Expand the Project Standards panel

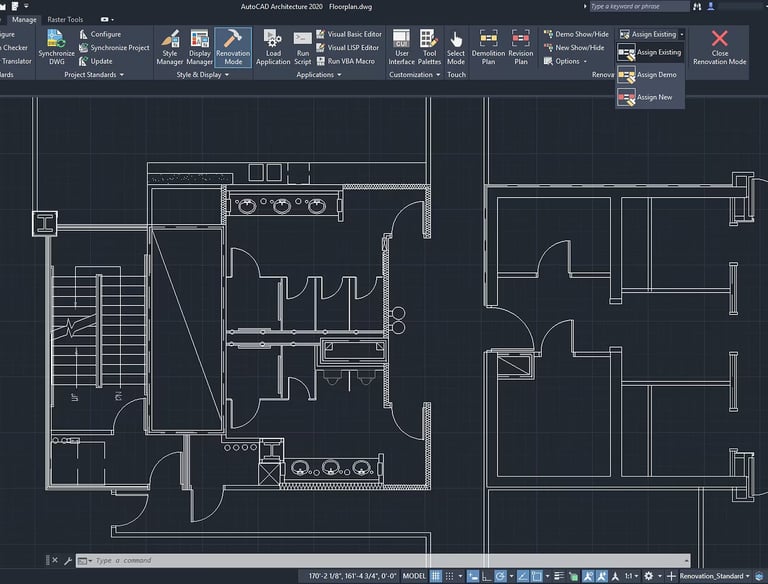94,75
